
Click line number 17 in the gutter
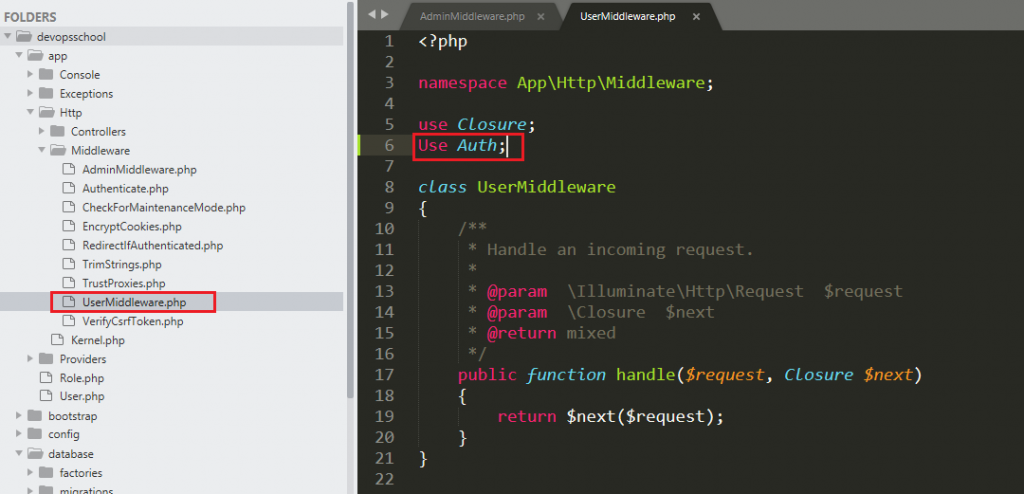click(385, 375)
